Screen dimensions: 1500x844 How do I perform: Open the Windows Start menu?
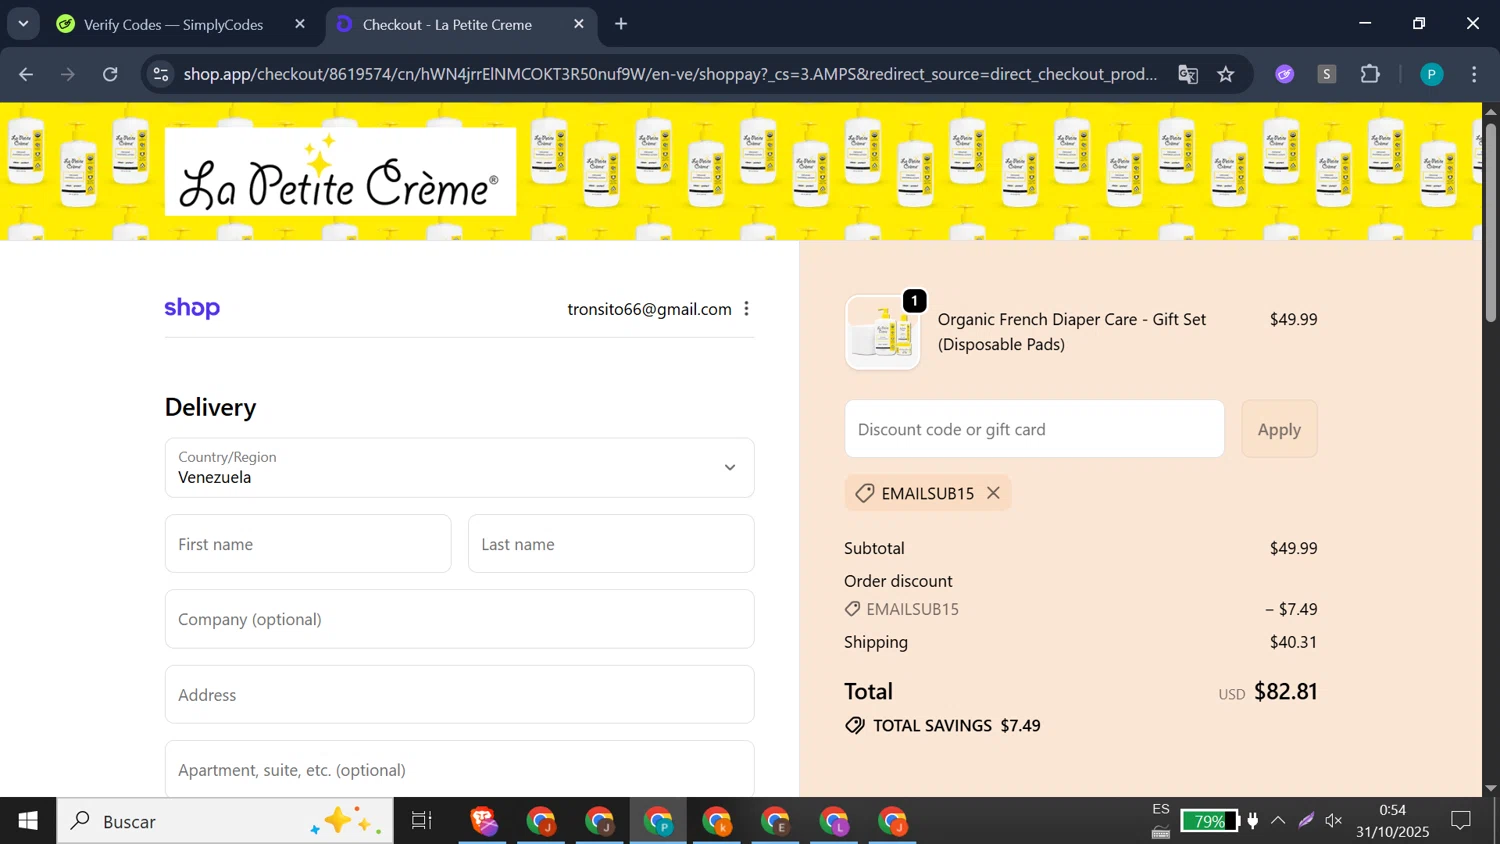point(28,821)
